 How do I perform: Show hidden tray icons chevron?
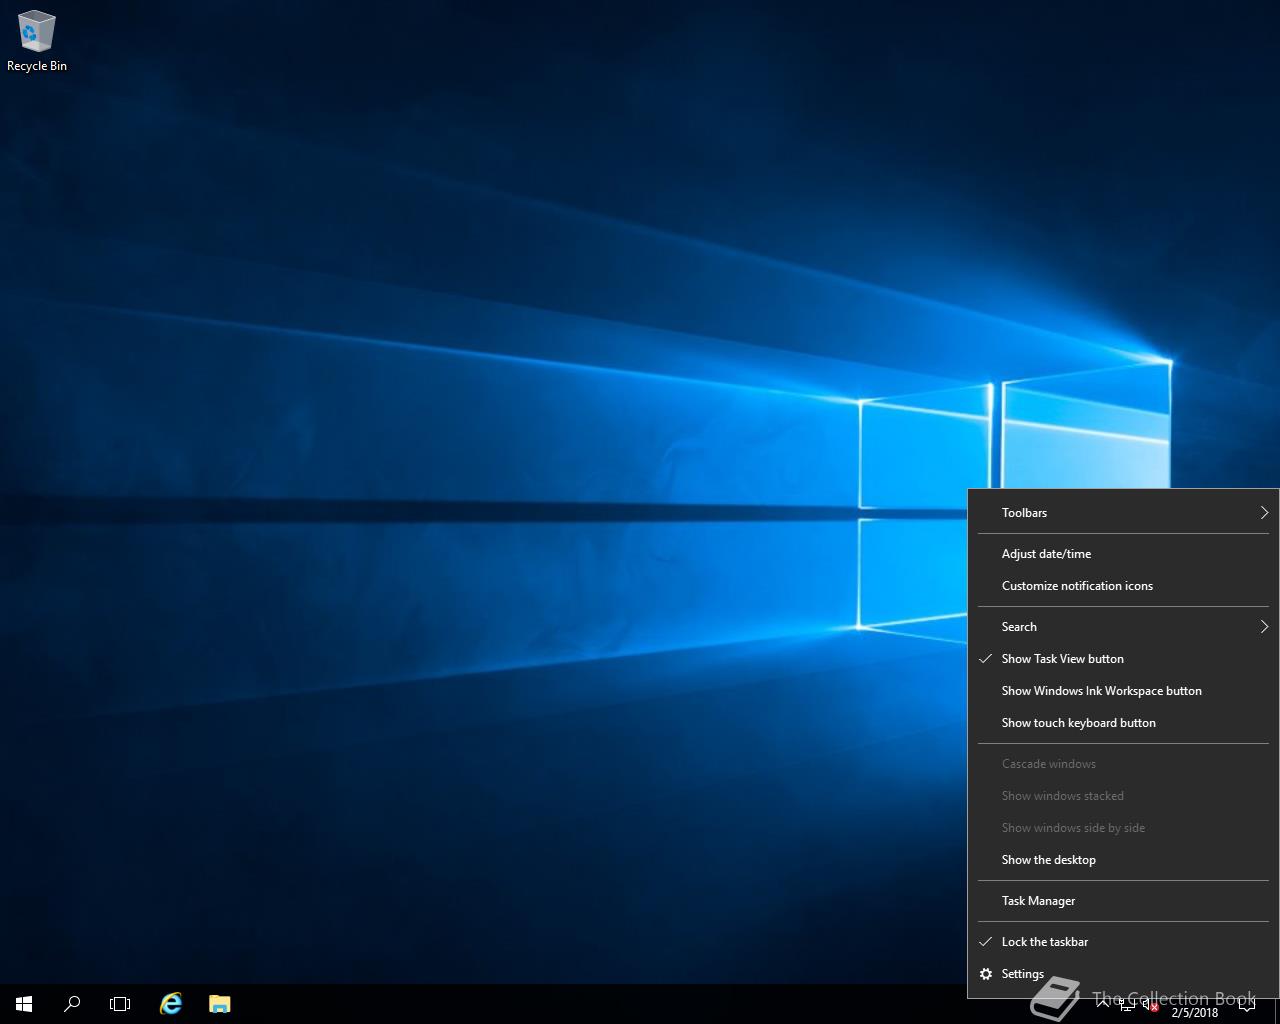[x=1103, y=1004]
